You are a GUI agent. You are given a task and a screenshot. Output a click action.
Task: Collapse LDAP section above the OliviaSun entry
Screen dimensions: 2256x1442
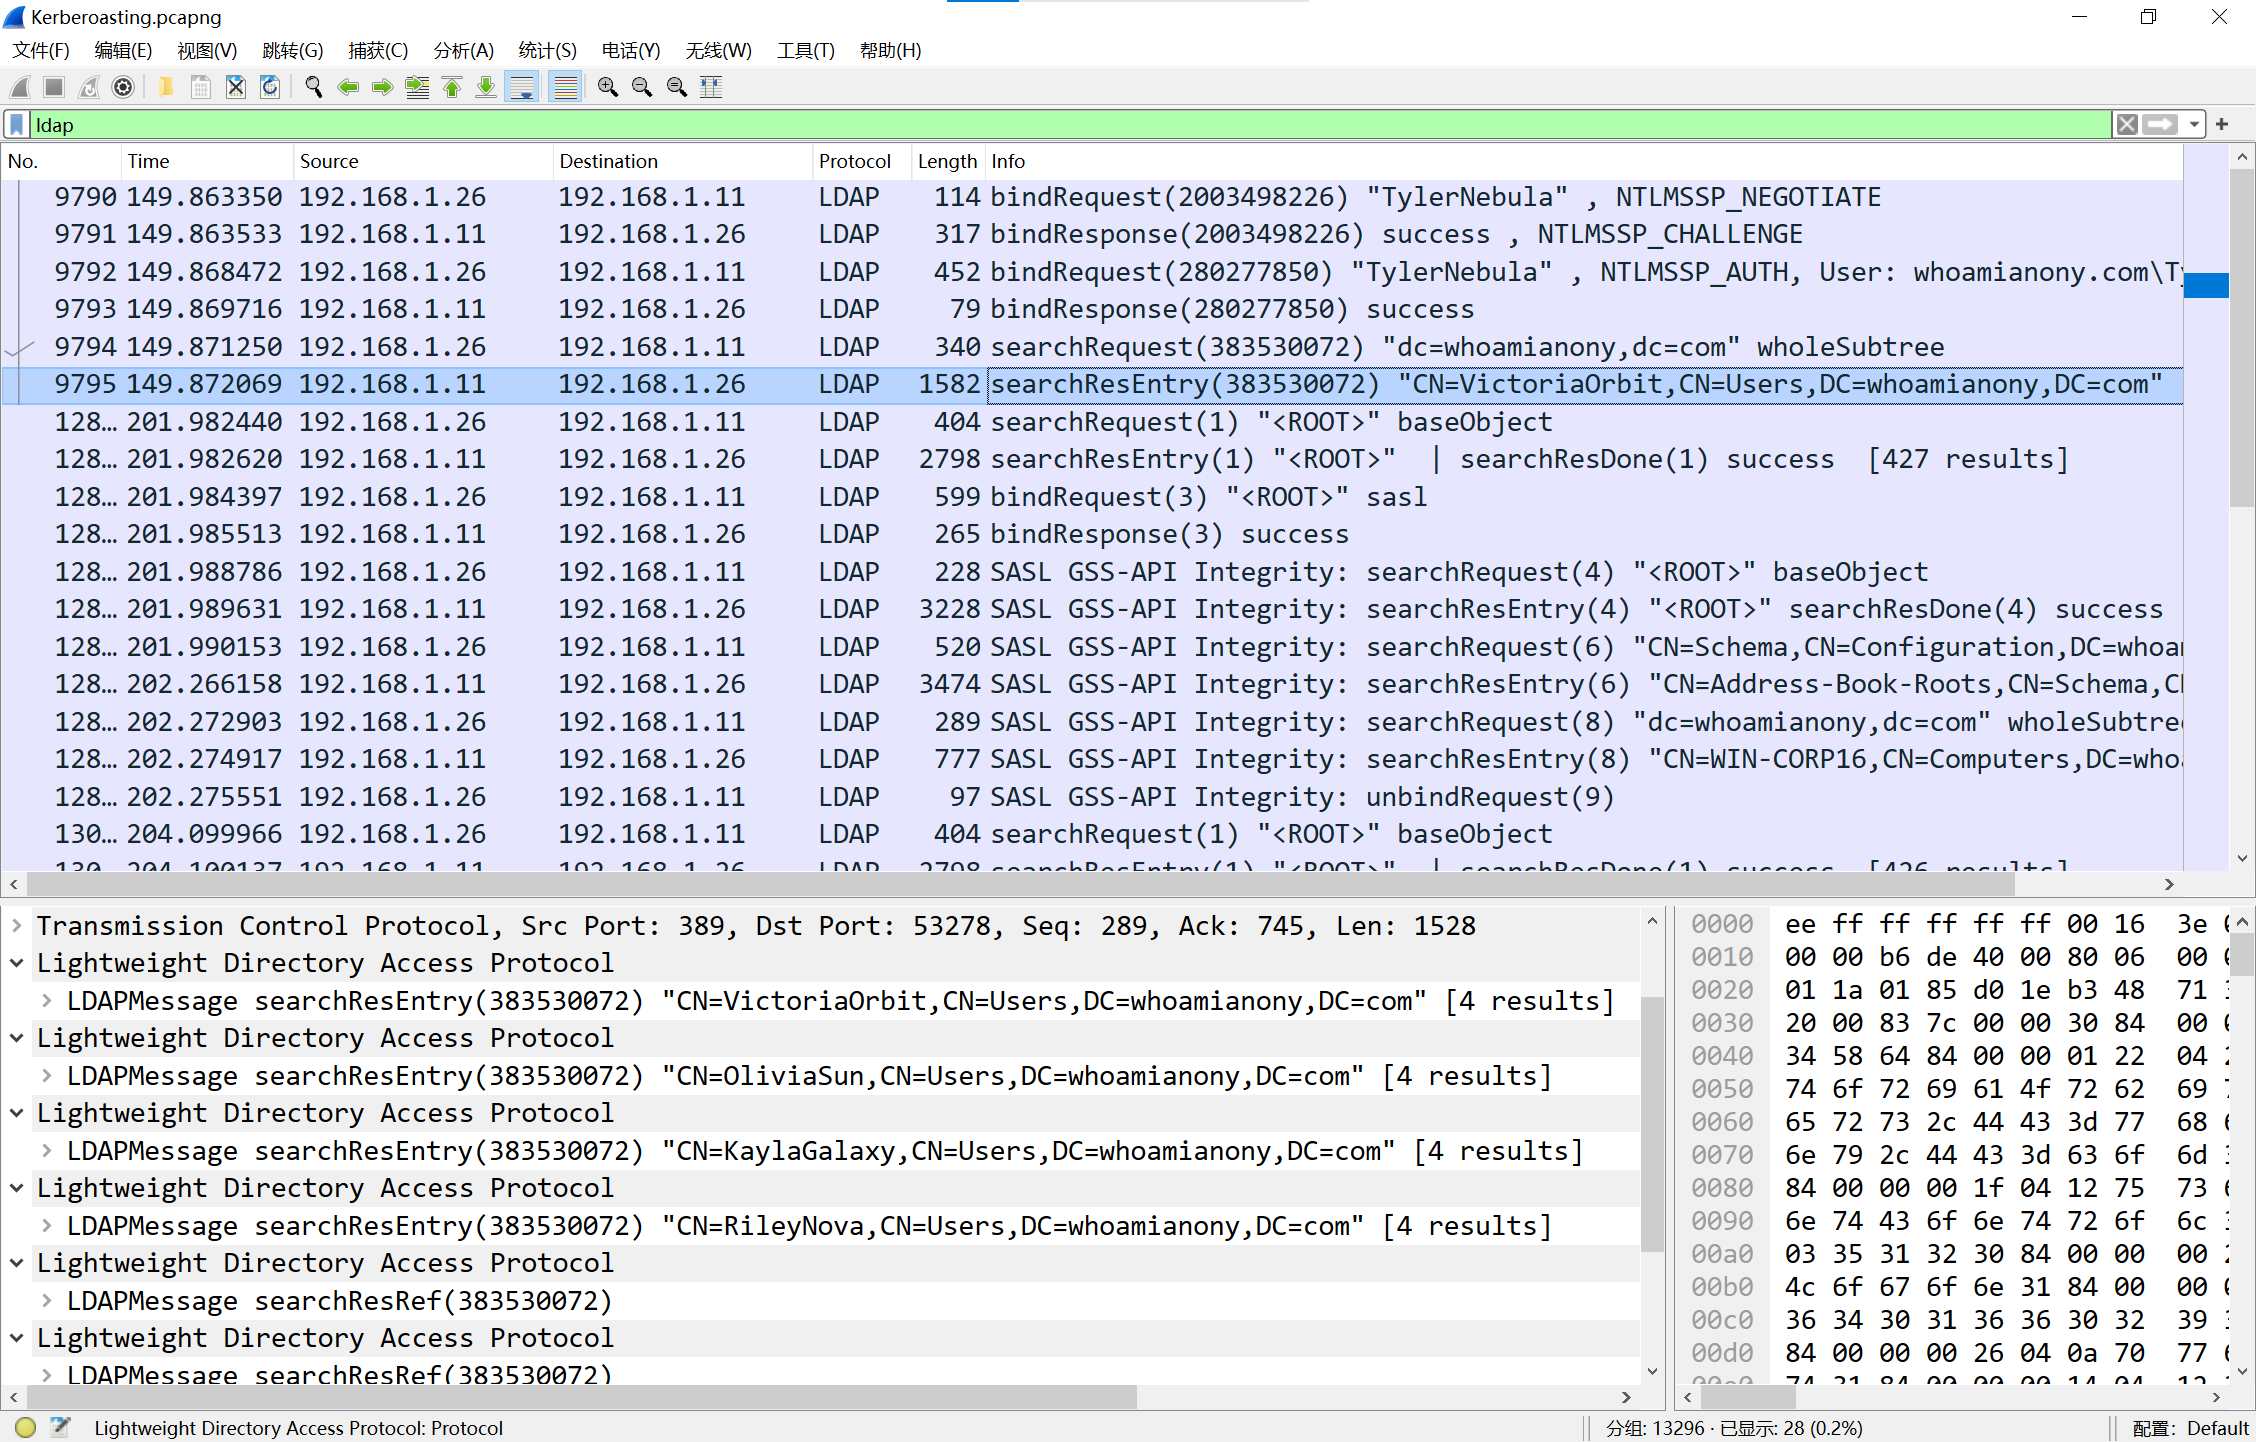[17, 1038]
